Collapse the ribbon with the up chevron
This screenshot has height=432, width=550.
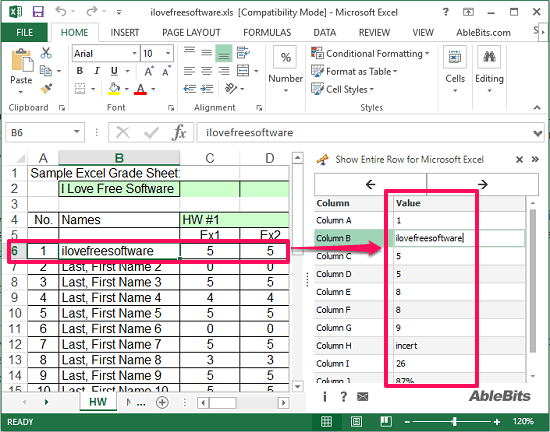tap(537, 108)
